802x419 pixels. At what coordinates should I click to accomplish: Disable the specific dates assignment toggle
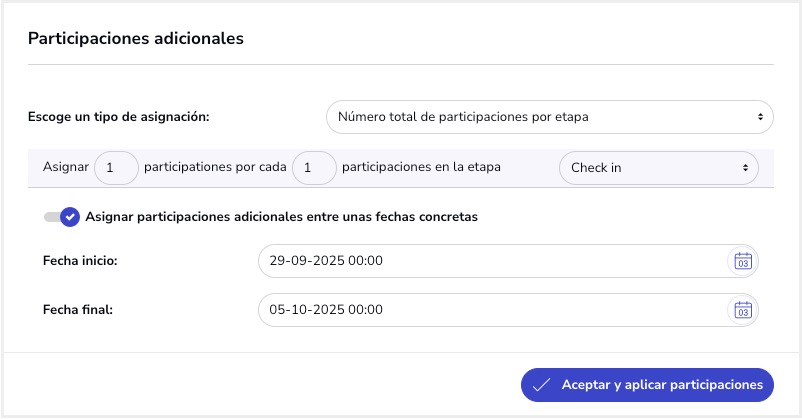62,217
